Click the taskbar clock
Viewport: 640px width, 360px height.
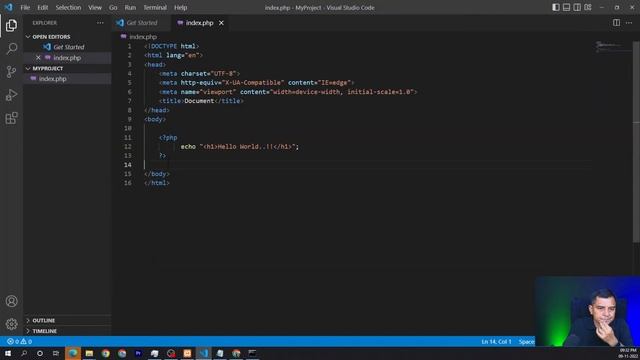point(628,353)
